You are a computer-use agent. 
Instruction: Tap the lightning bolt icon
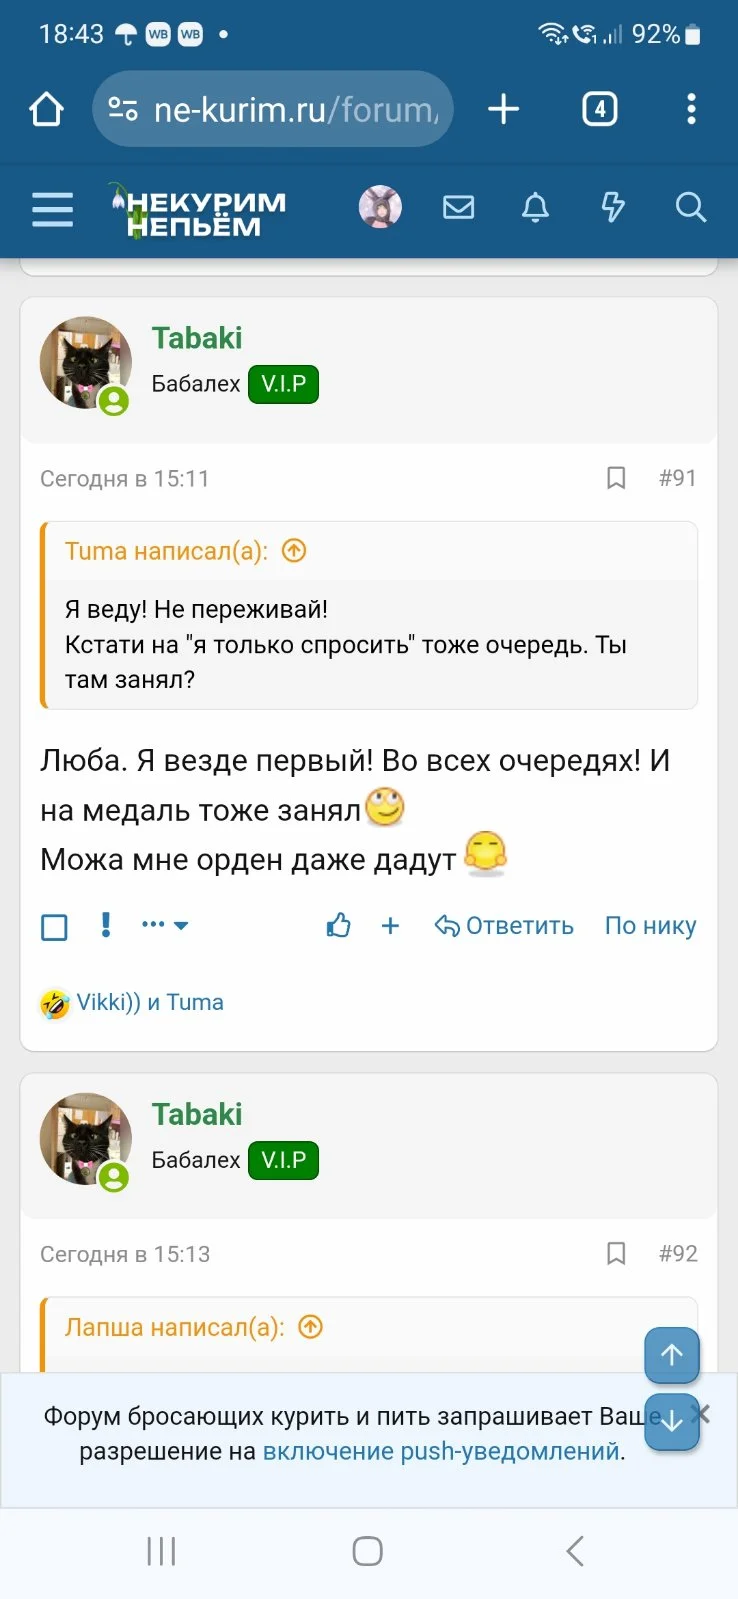(x=612, y=207)
